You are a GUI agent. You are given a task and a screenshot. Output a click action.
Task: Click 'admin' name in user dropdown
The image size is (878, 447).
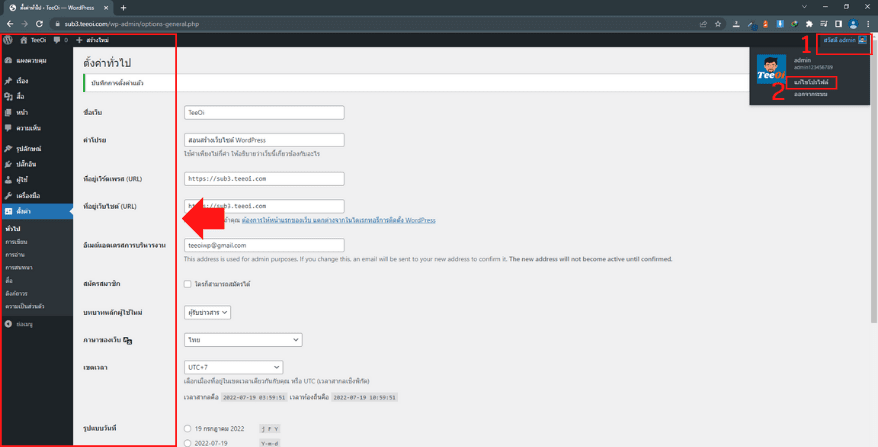pos(802,59)
